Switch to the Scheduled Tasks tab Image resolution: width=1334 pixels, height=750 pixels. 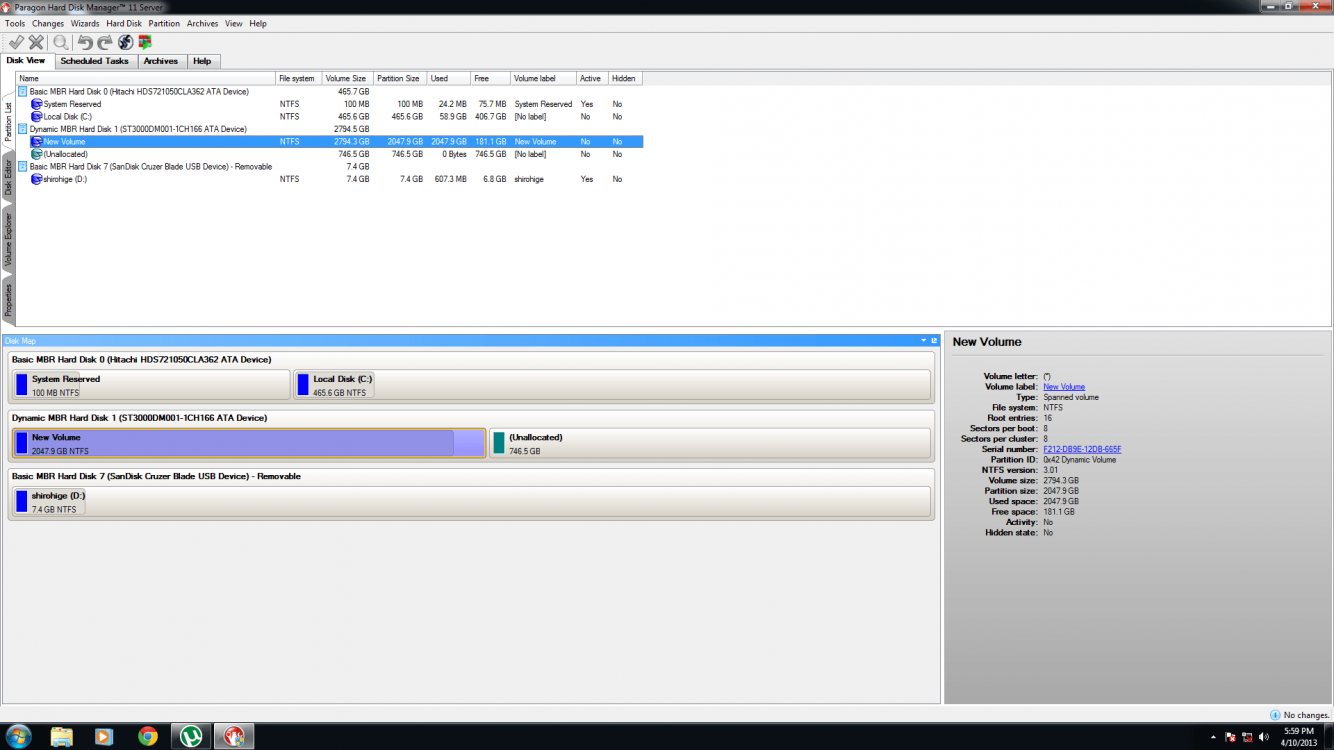tap(94, 61)
